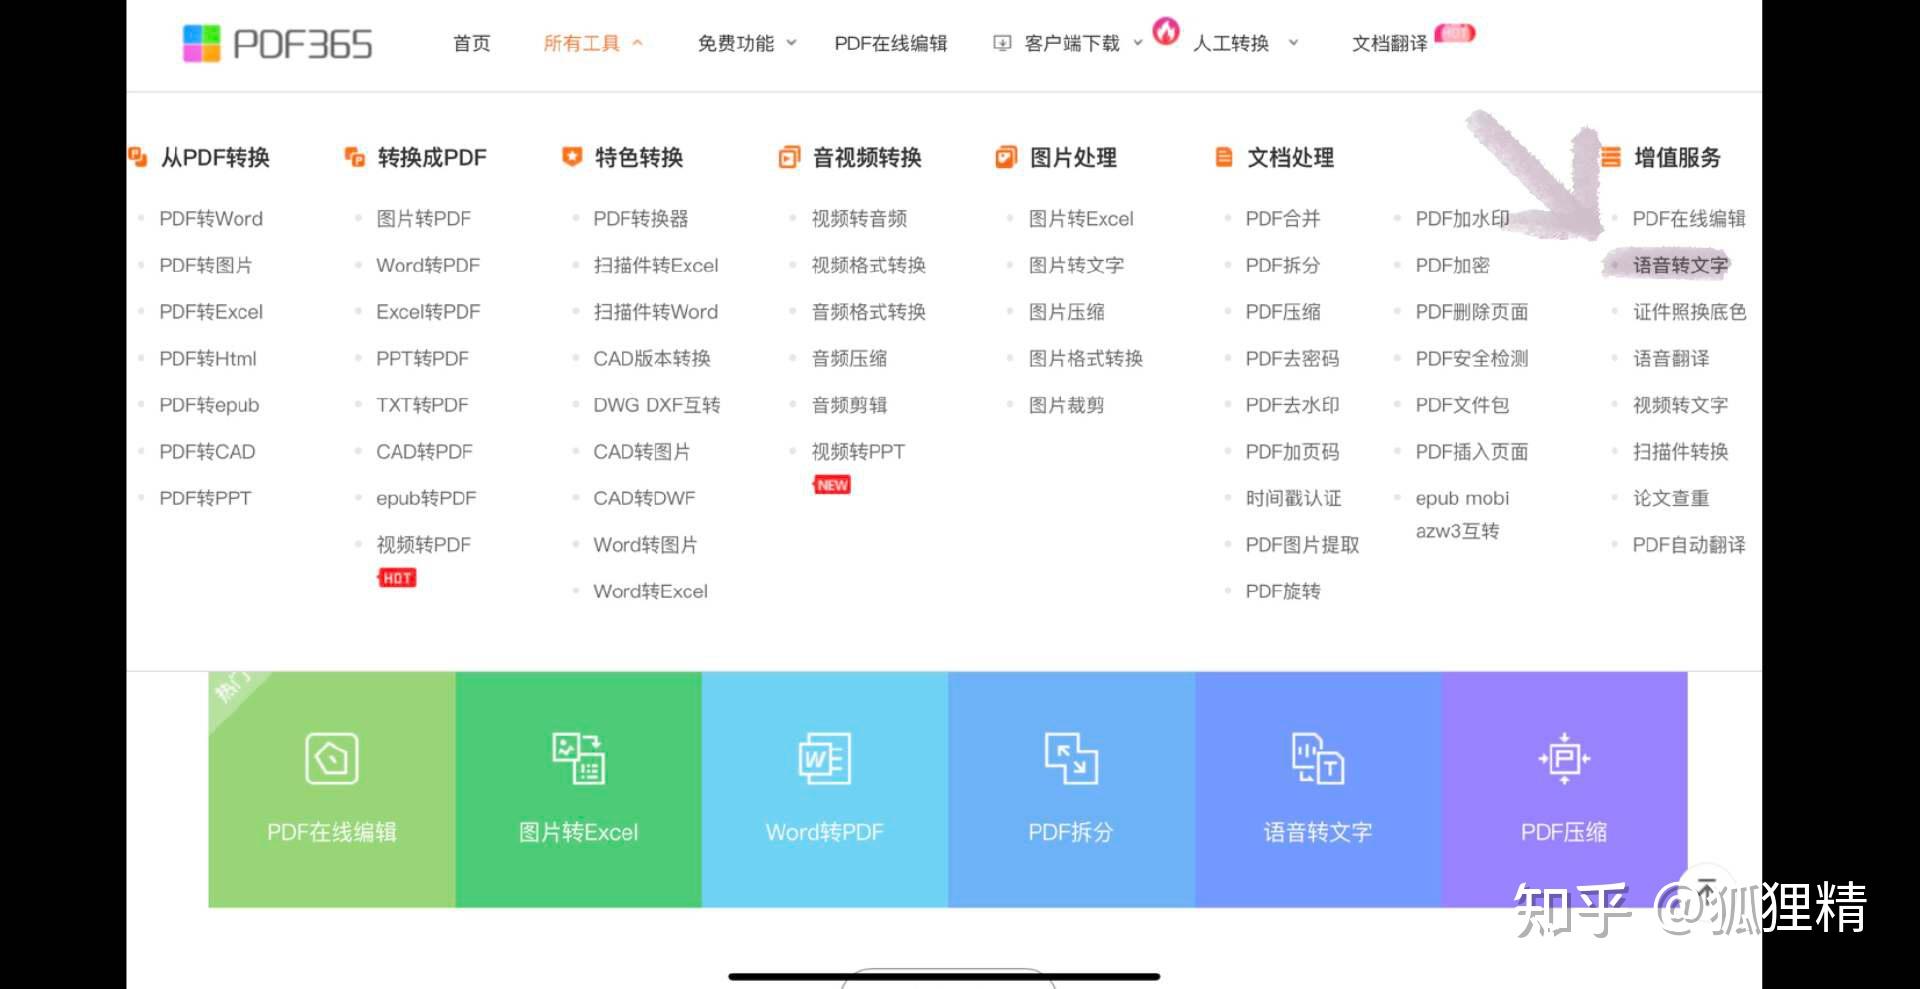This screenshot has width=1920, height=989.
Task: Click the 转换成PDF category icon
Action: click(355, 157)
